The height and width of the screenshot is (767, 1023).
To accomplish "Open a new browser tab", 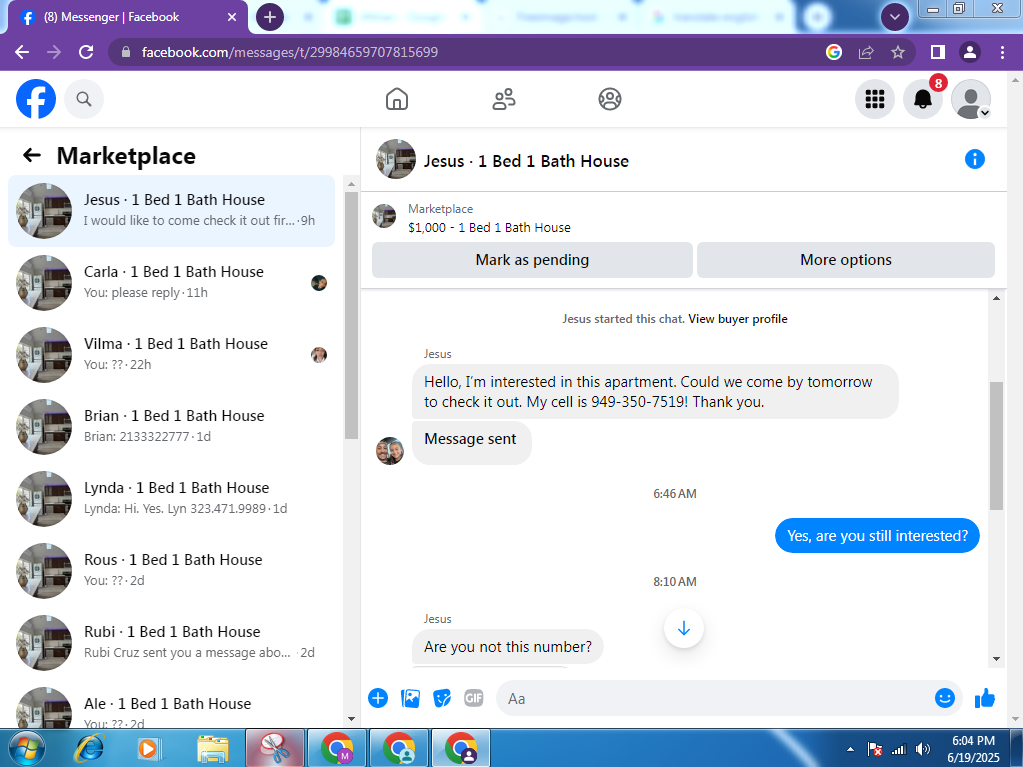I will [269, 17].
